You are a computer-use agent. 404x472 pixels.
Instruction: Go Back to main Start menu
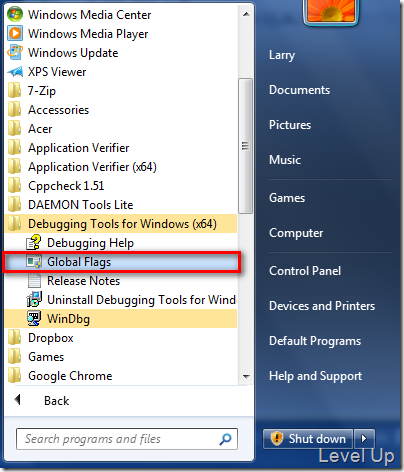56,400
